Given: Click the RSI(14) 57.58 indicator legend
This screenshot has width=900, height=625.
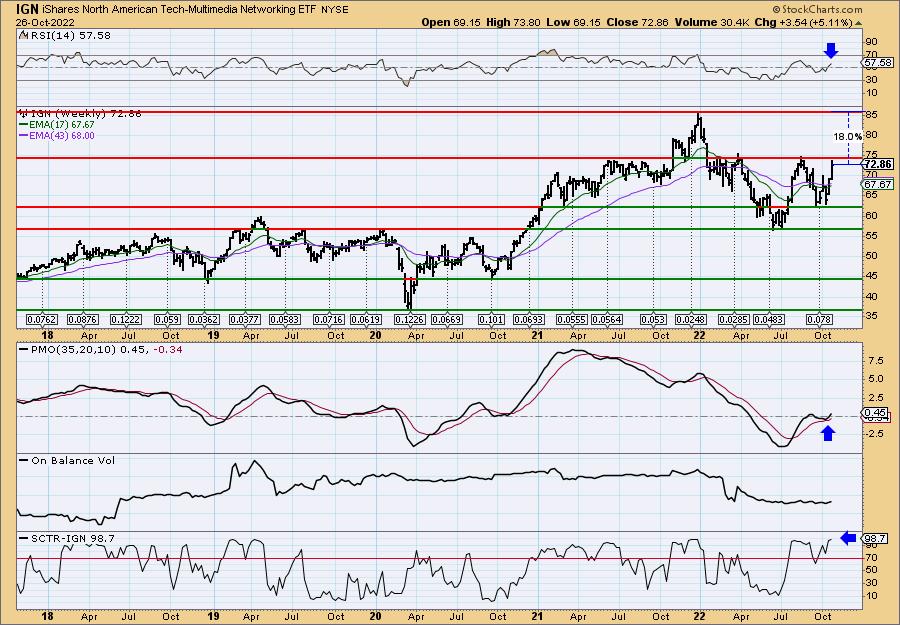Looking at the screenshot, I should (65, 36).
